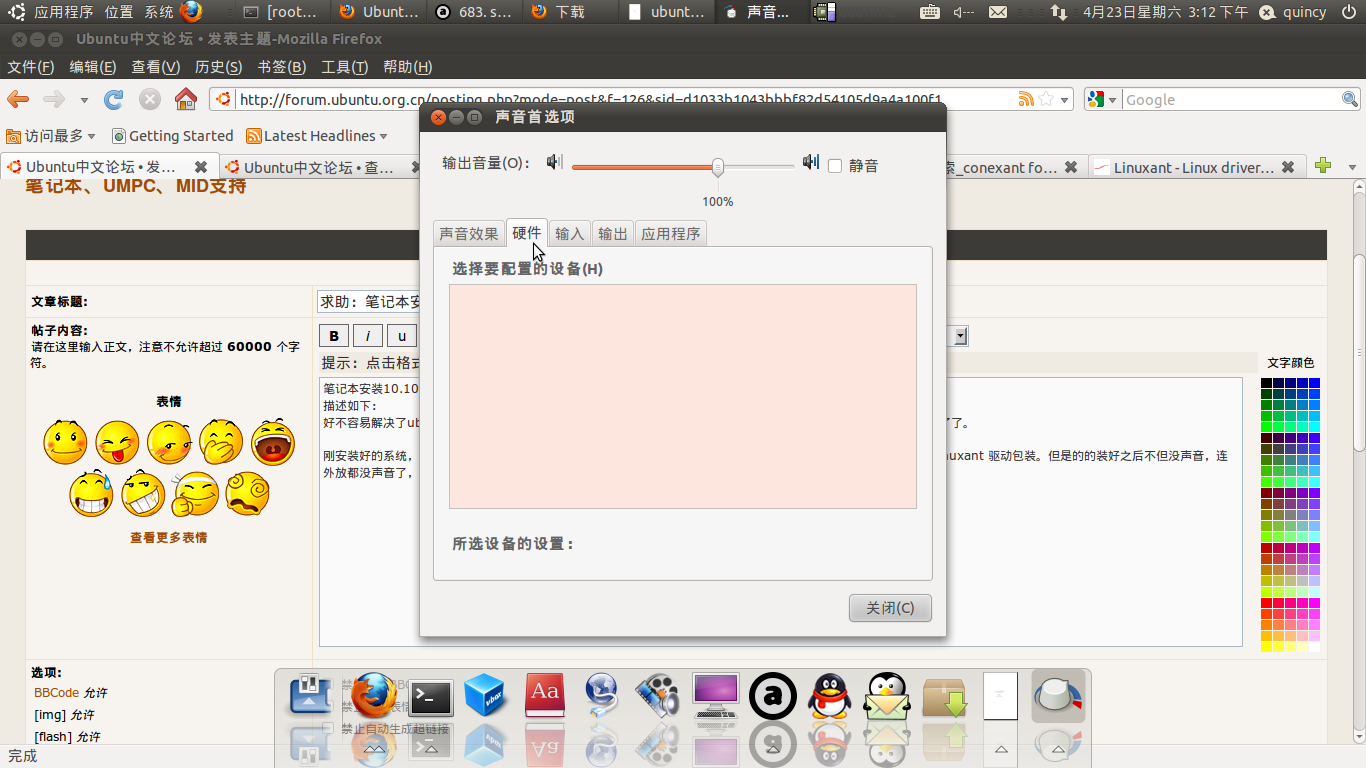Open a new tab with green plus
The image size is (1366, 768).
1323,166
